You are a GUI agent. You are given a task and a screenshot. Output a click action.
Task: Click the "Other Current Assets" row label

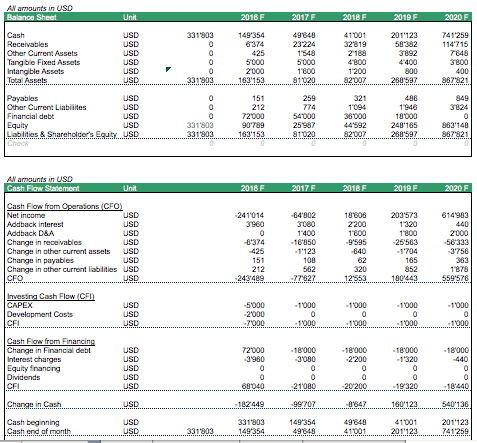click(x=42, y=53)
